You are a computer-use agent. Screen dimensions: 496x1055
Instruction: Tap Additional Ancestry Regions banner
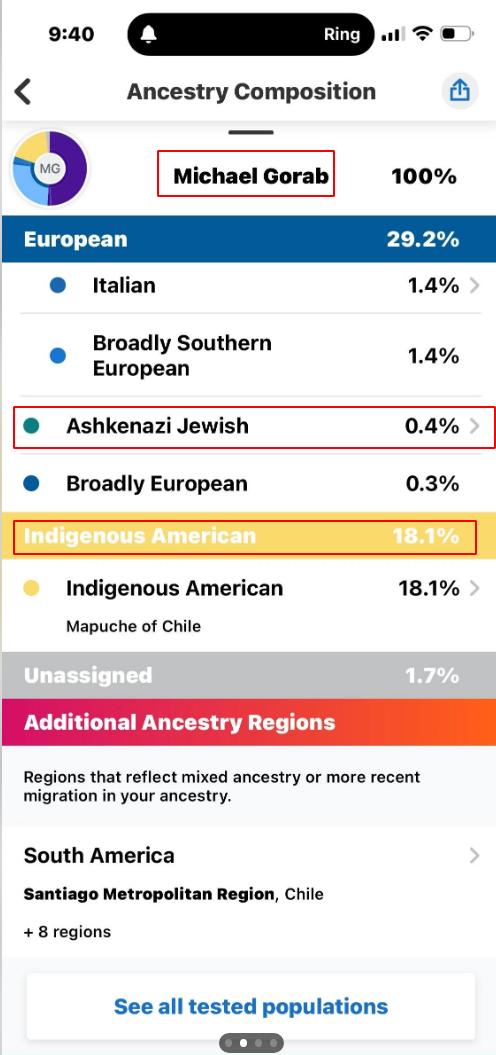248,722
